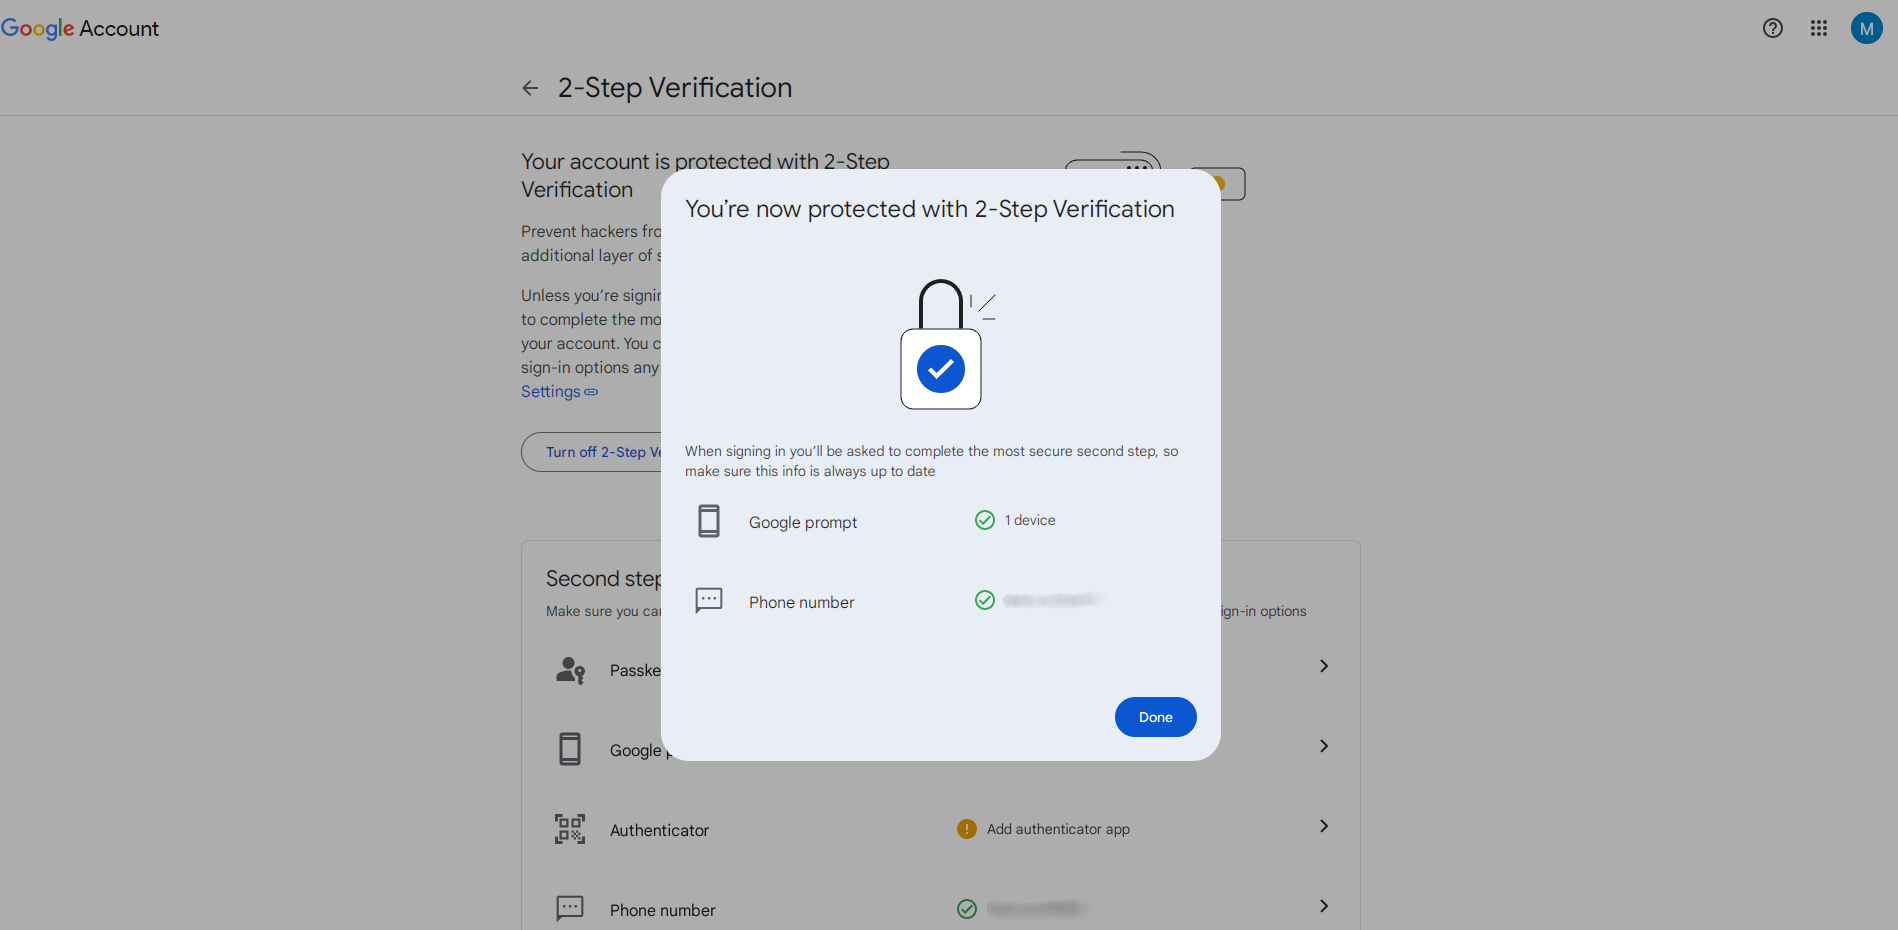Expand the Authenticator row chevron
This screenshot has height=930, width=1898.
(x=1323, y=826)
